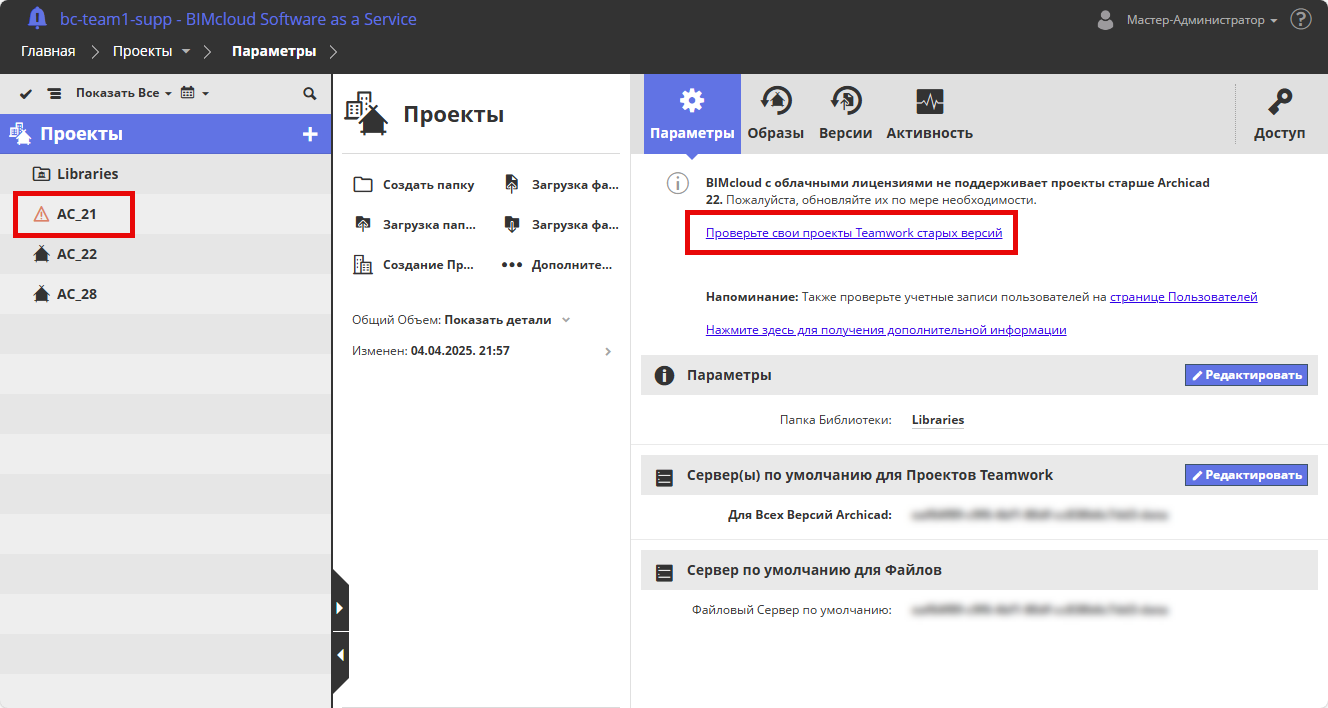Click the chevron after Параметры breadcrumb
The image size is (1328, 708).
click(333, 51)
